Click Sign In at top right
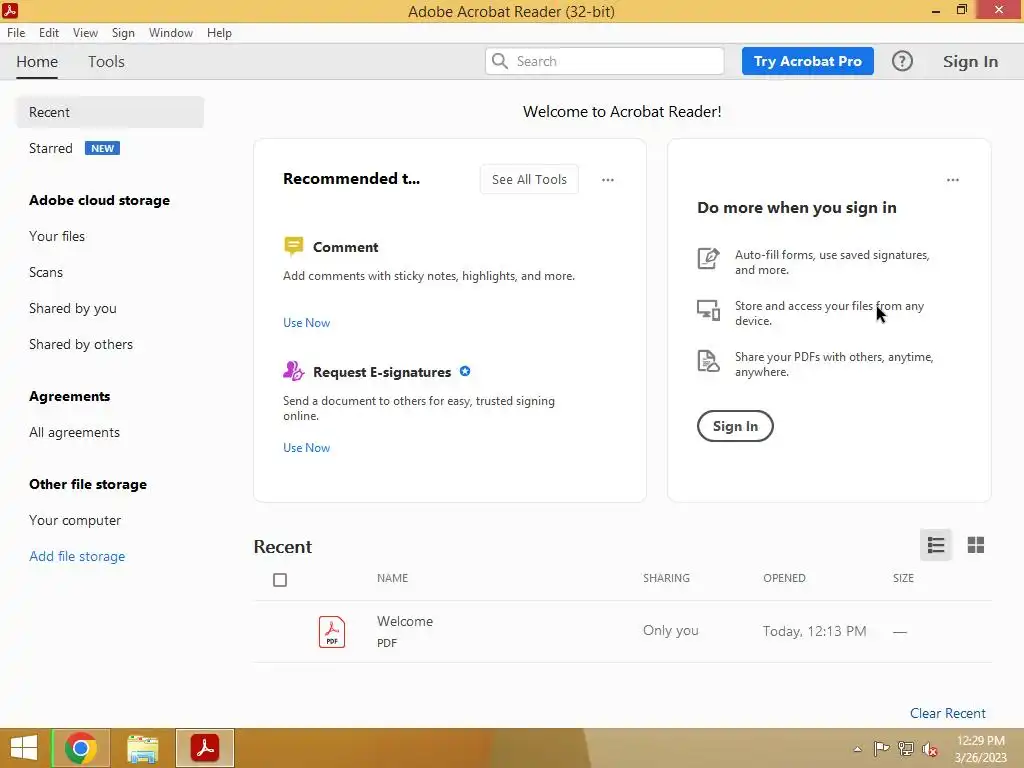This screenshot has height=768, width=1024. [x=970, y=61]
